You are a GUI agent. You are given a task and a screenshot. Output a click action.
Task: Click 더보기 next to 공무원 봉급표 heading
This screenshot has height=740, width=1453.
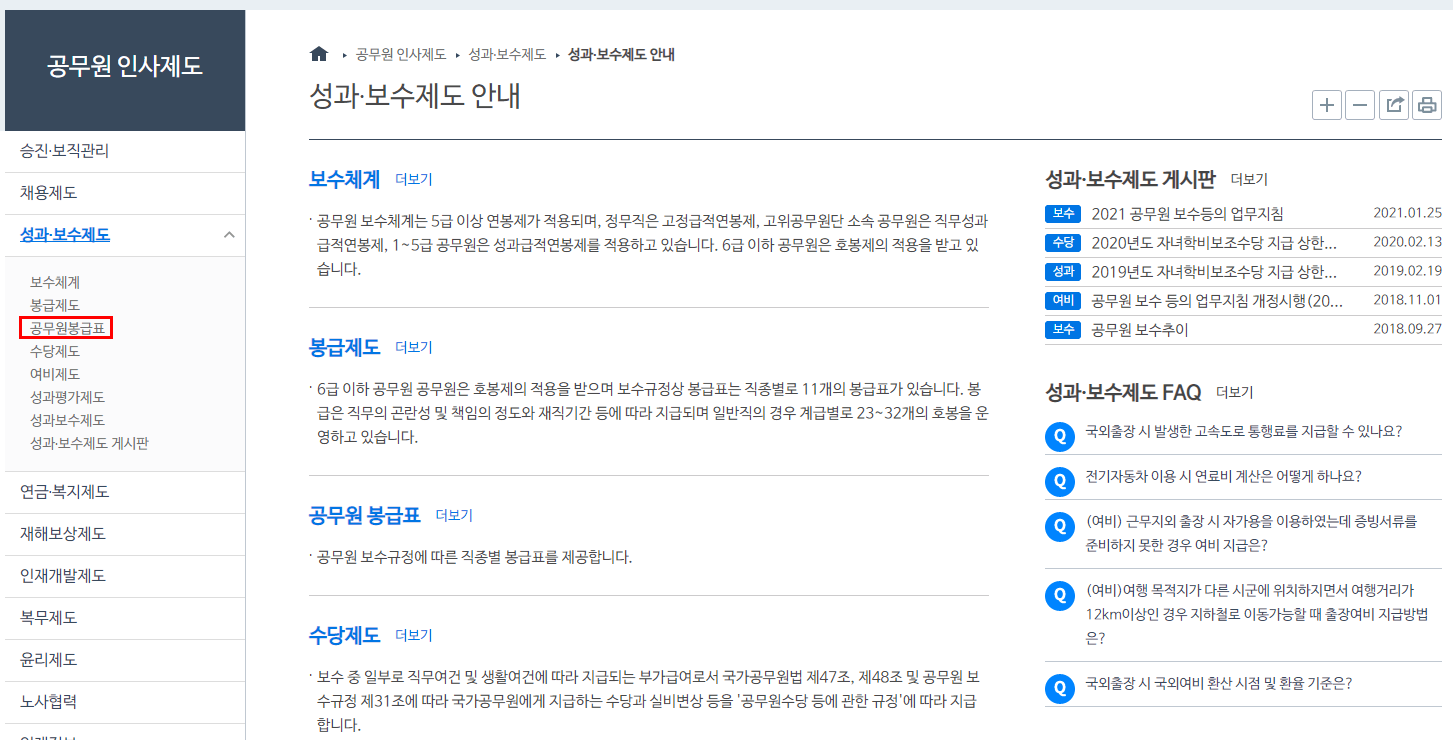(x=454, y=515)
